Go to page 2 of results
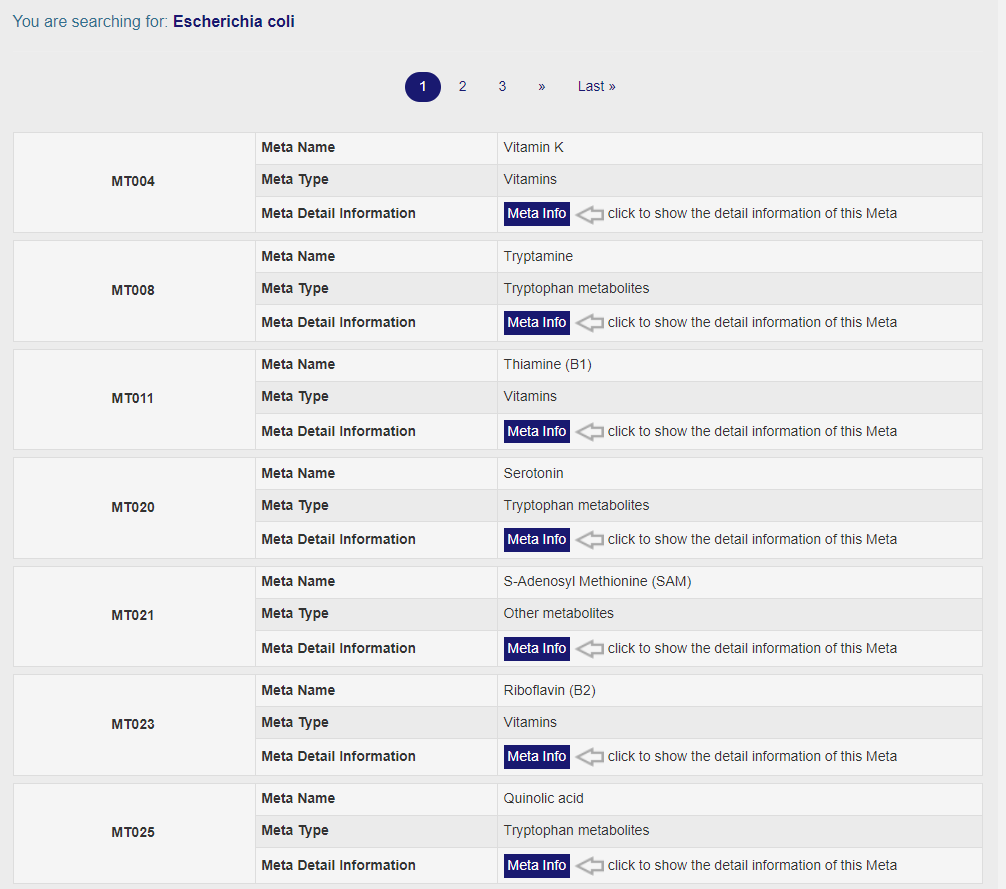 tap(462, 87)
